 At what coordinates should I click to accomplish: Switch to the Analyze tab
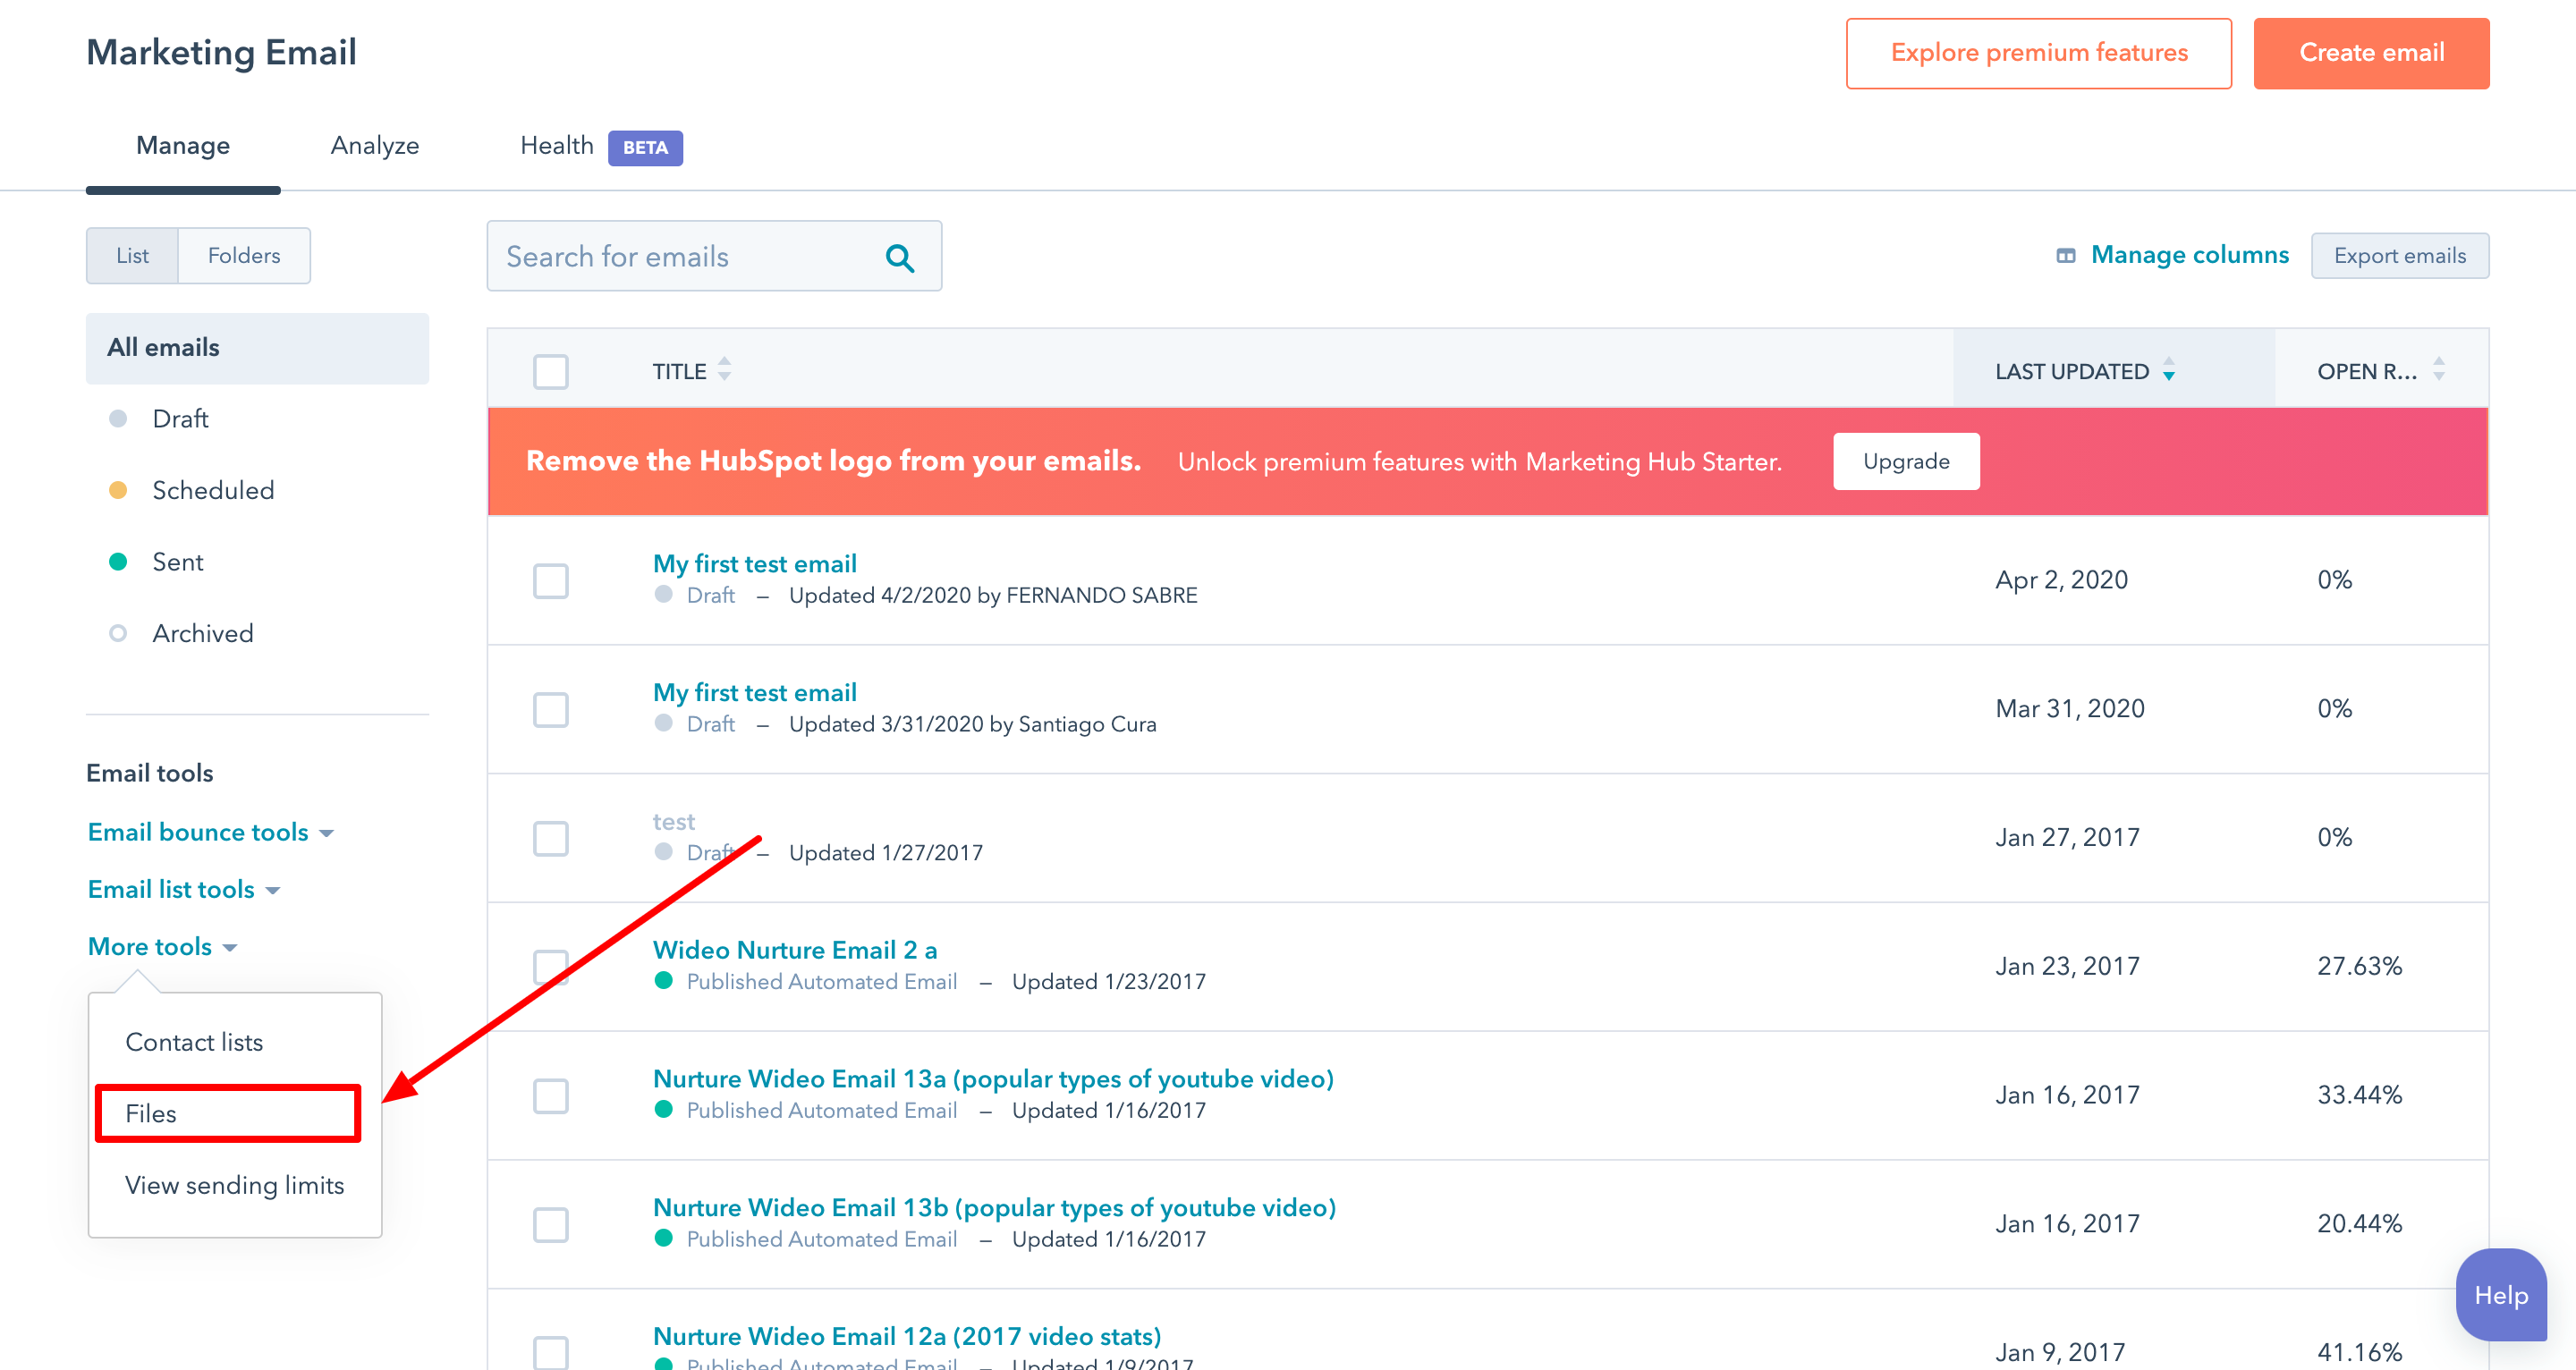pyautogui.click(x=375, y=146)
